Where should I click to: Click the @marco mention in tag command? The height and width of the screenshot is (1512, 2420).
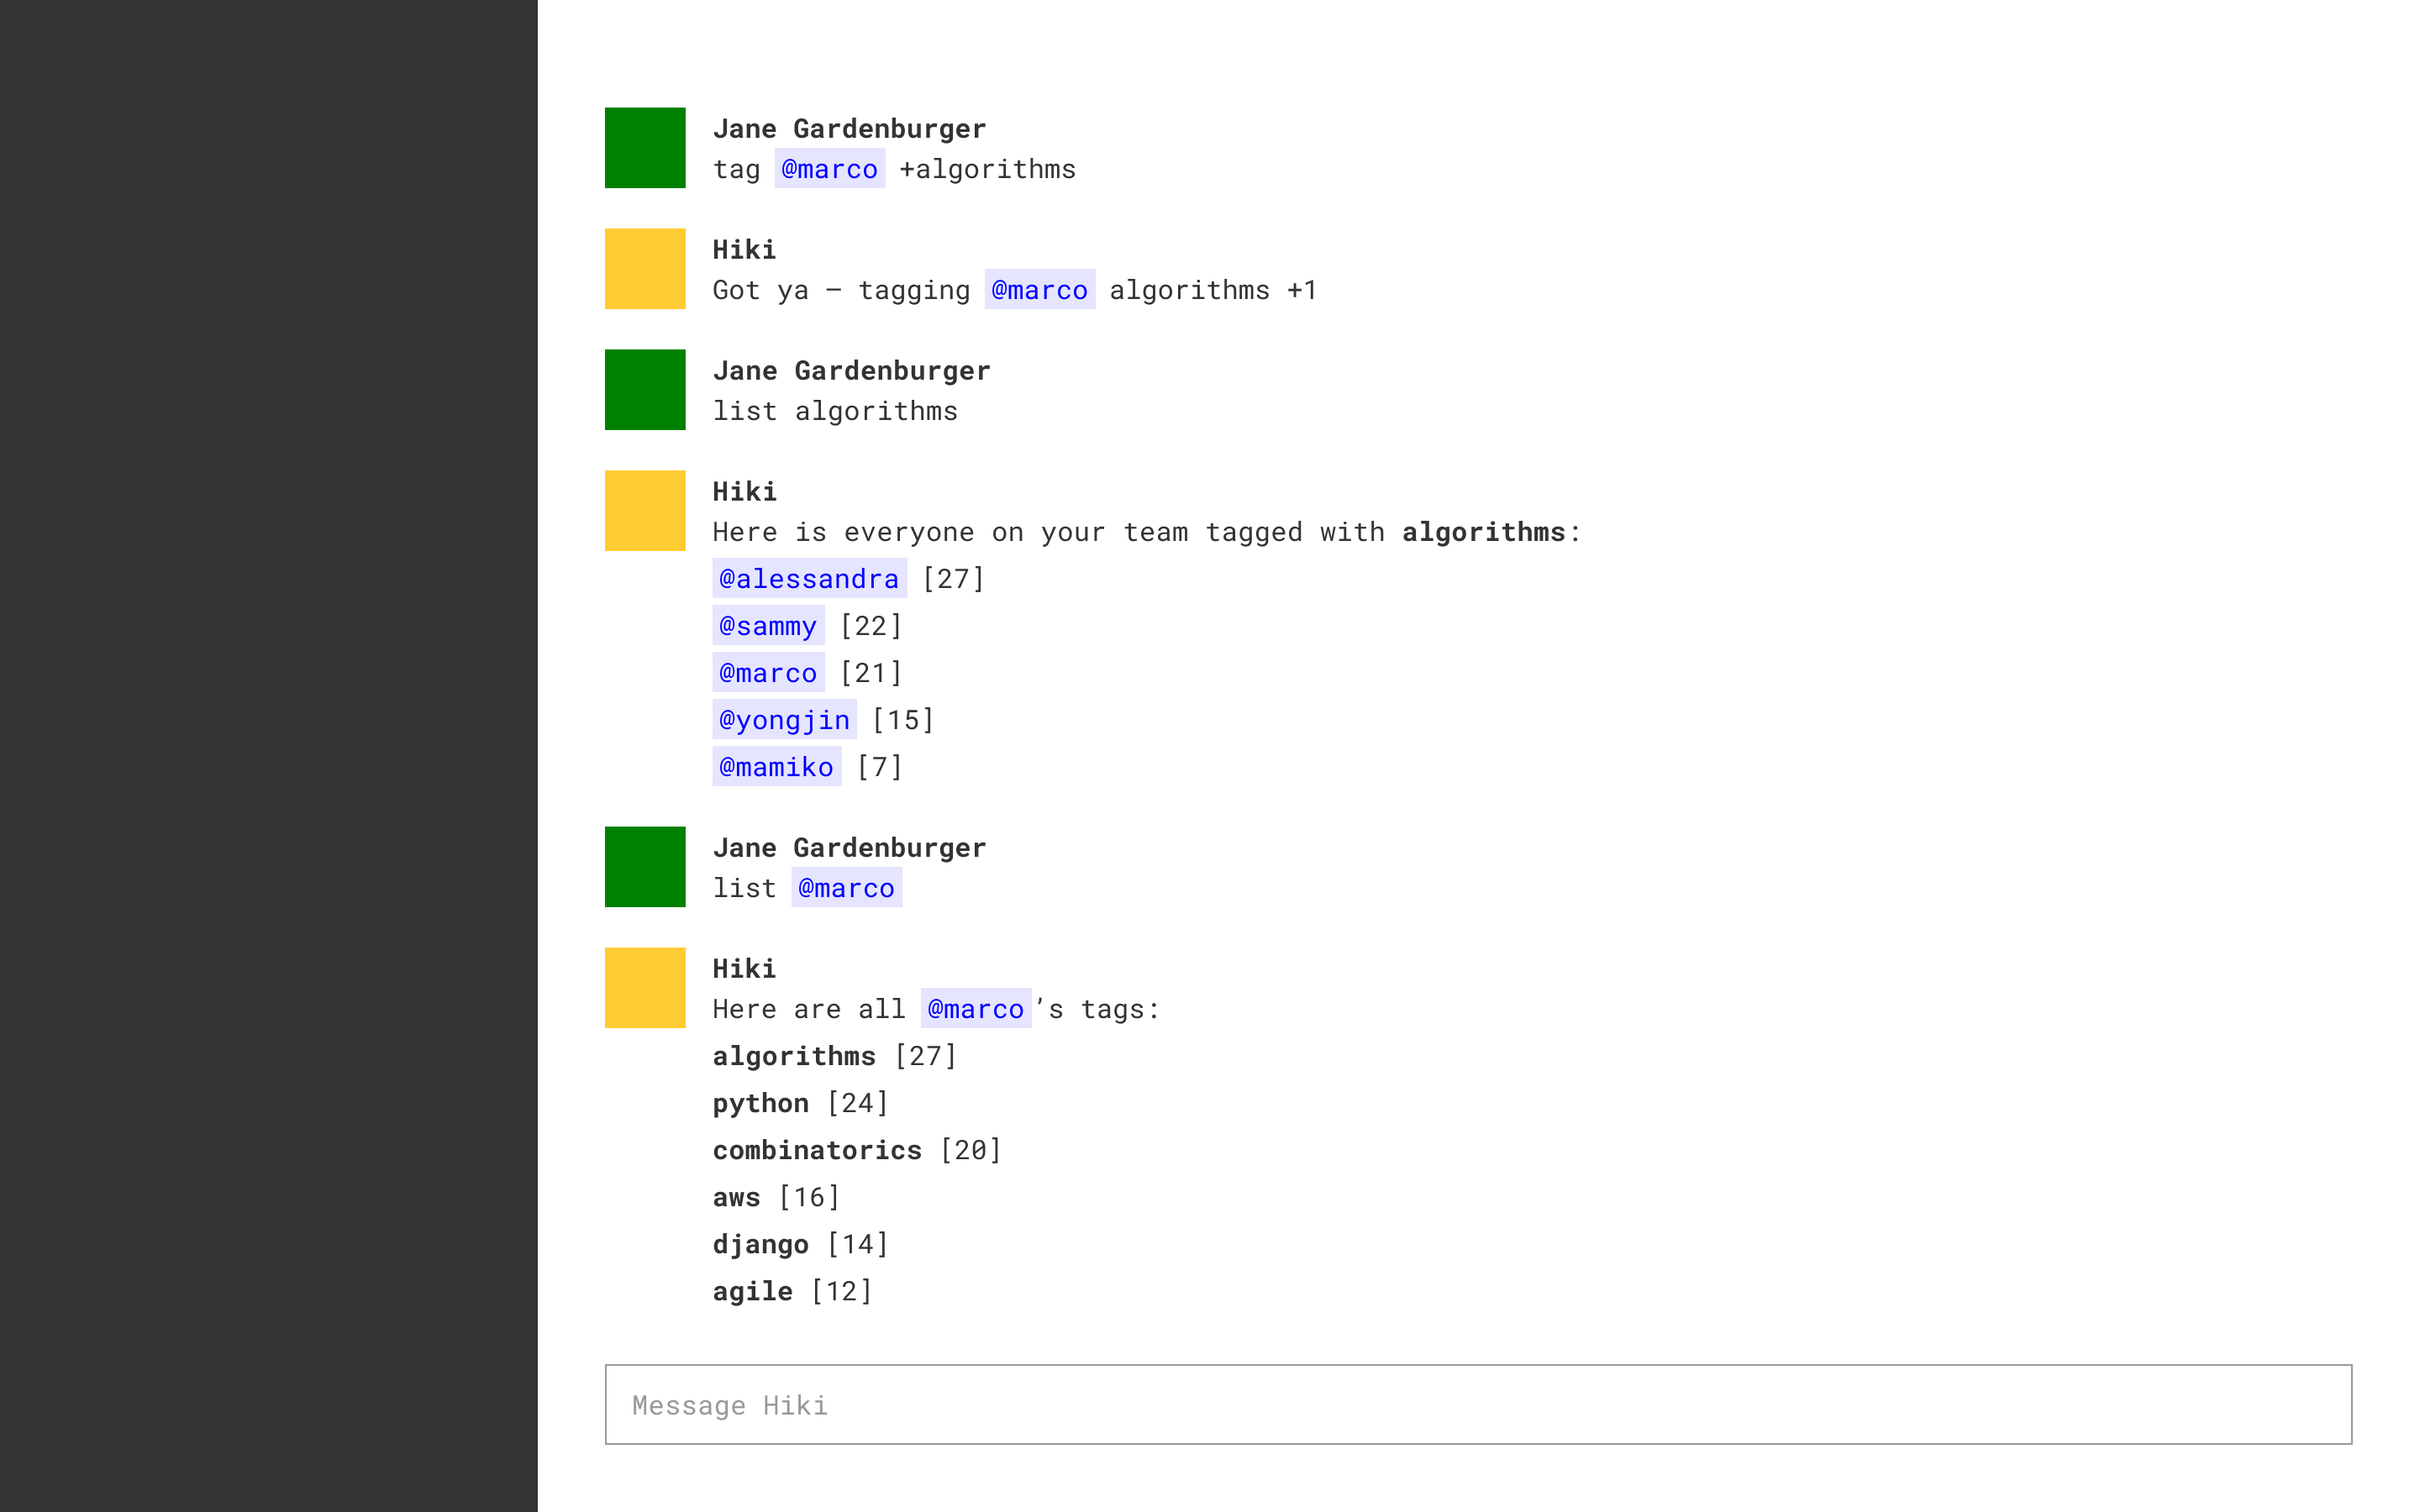point(828,167)
